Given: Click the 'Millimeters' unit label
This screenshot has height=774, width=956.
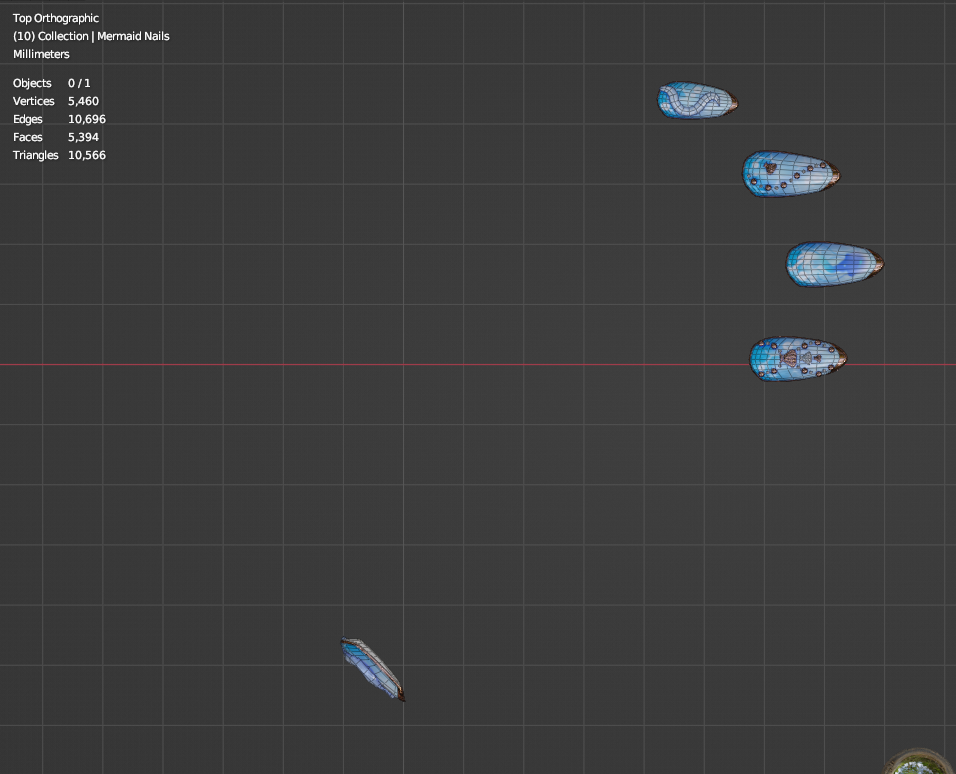Looking at the screenshot, I should pyautogui.click(x=41, y=54).
